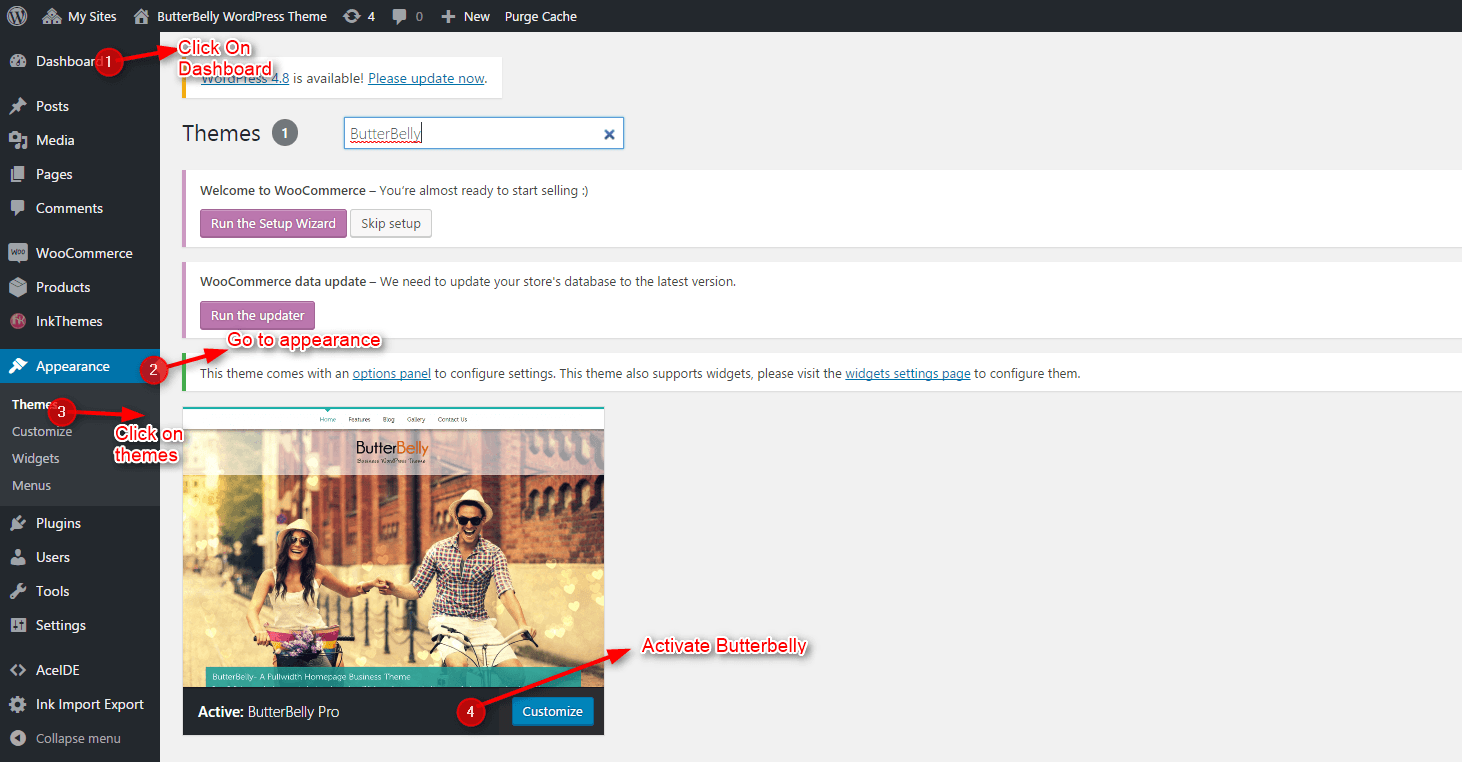Click WooCommerce data update notice text
This screenshot has width=1462, height=762.
468,282
